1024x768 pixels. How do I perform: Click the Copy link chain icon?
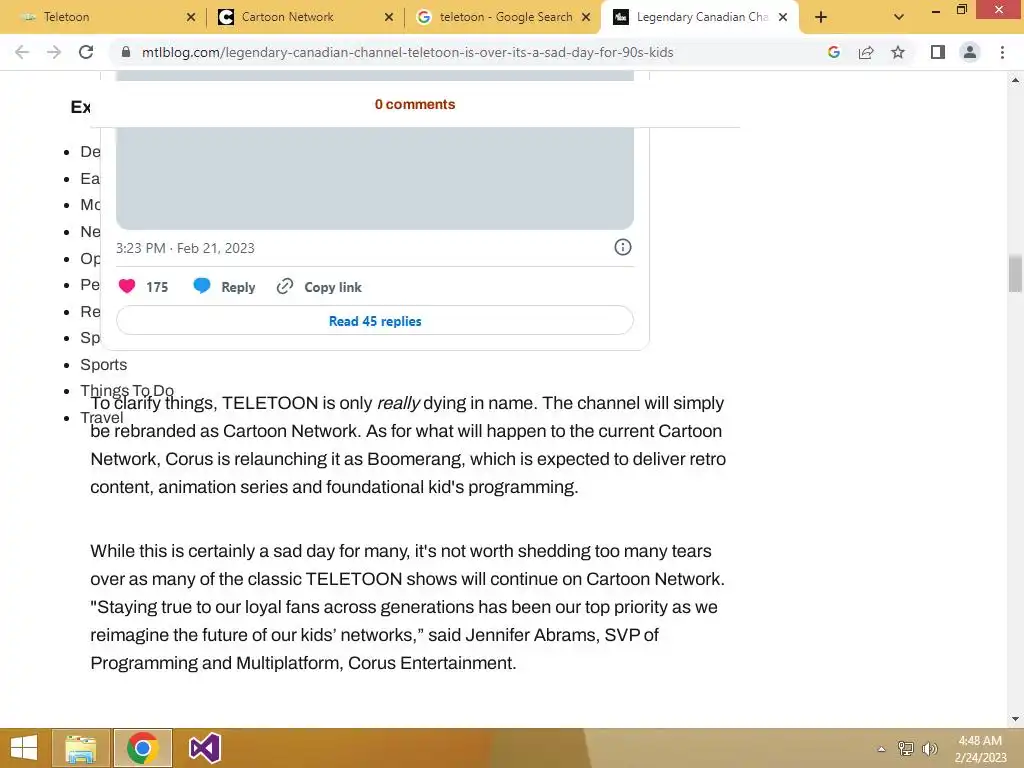tap(285, 286)
